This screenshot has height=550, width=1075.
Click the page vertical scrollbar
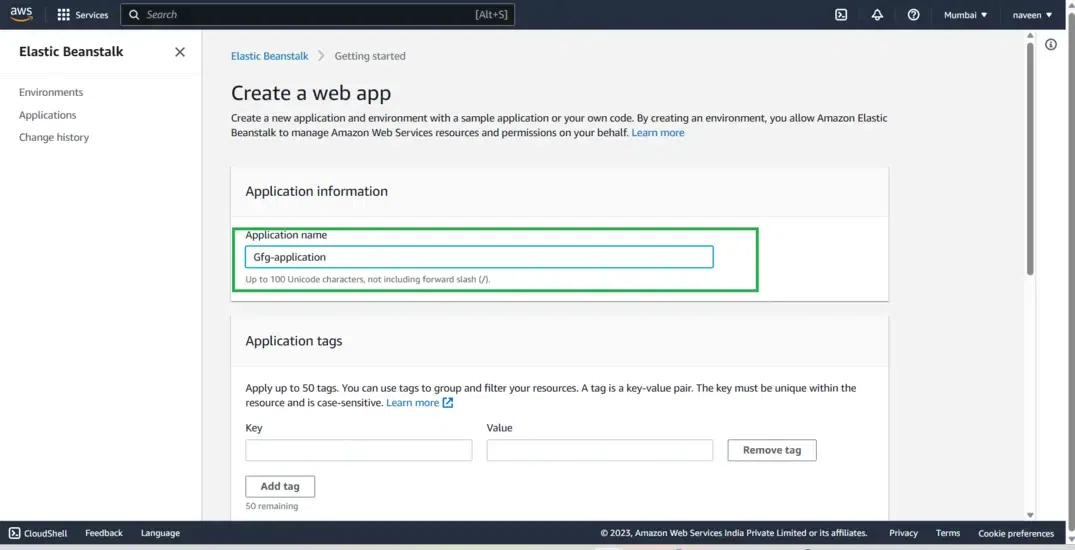coord(1030,159)
